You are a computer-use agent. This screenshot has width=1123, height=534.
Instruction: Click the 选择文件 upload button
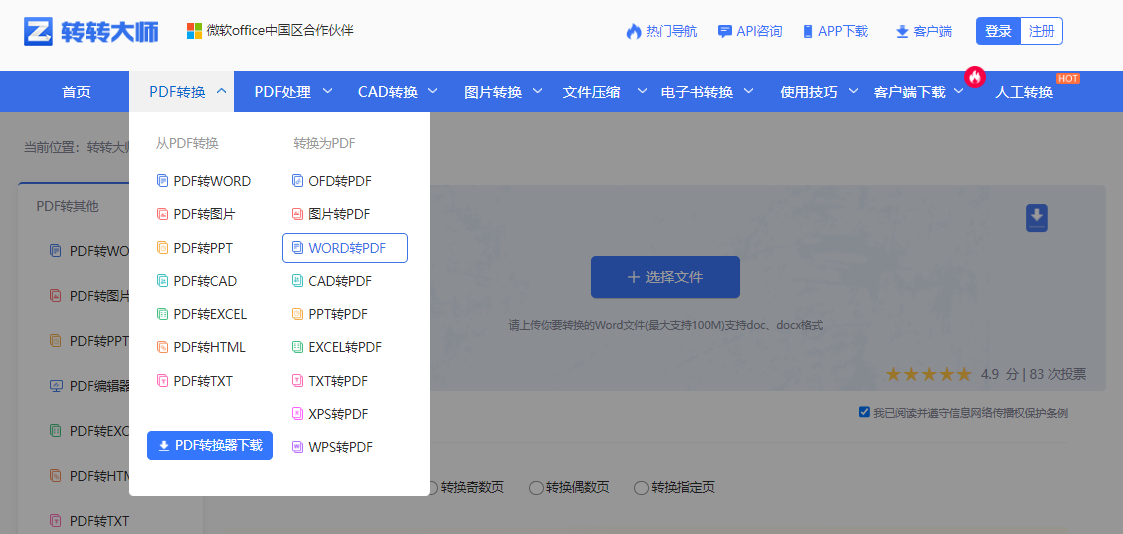click(x=665, y=277)
